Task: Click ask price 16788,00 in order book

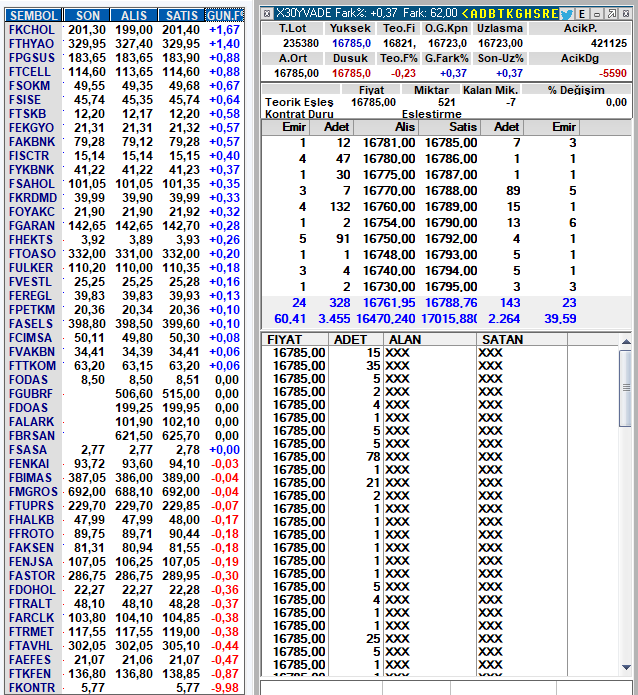Action: pos(451,191)
